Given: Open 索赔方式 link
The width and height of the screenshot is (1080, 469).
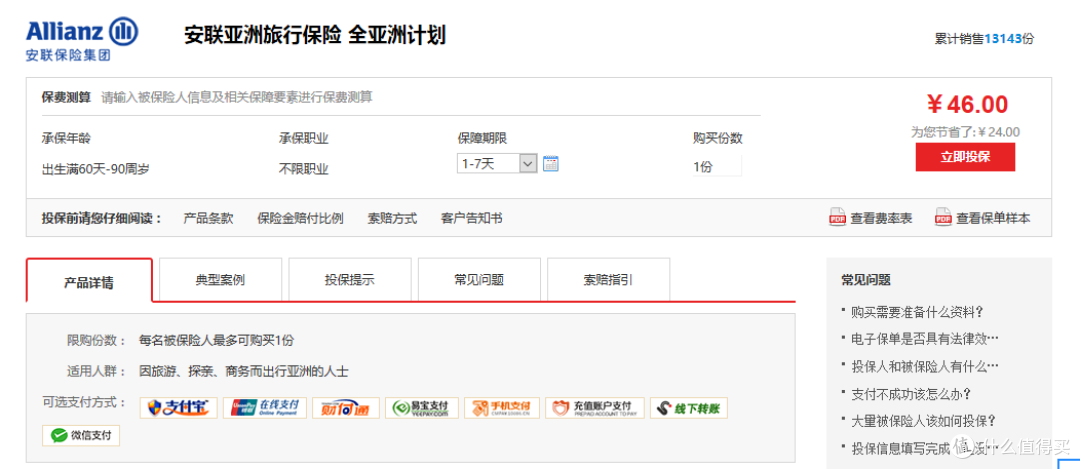Looking at the screenshot, I should coord(392,218).
